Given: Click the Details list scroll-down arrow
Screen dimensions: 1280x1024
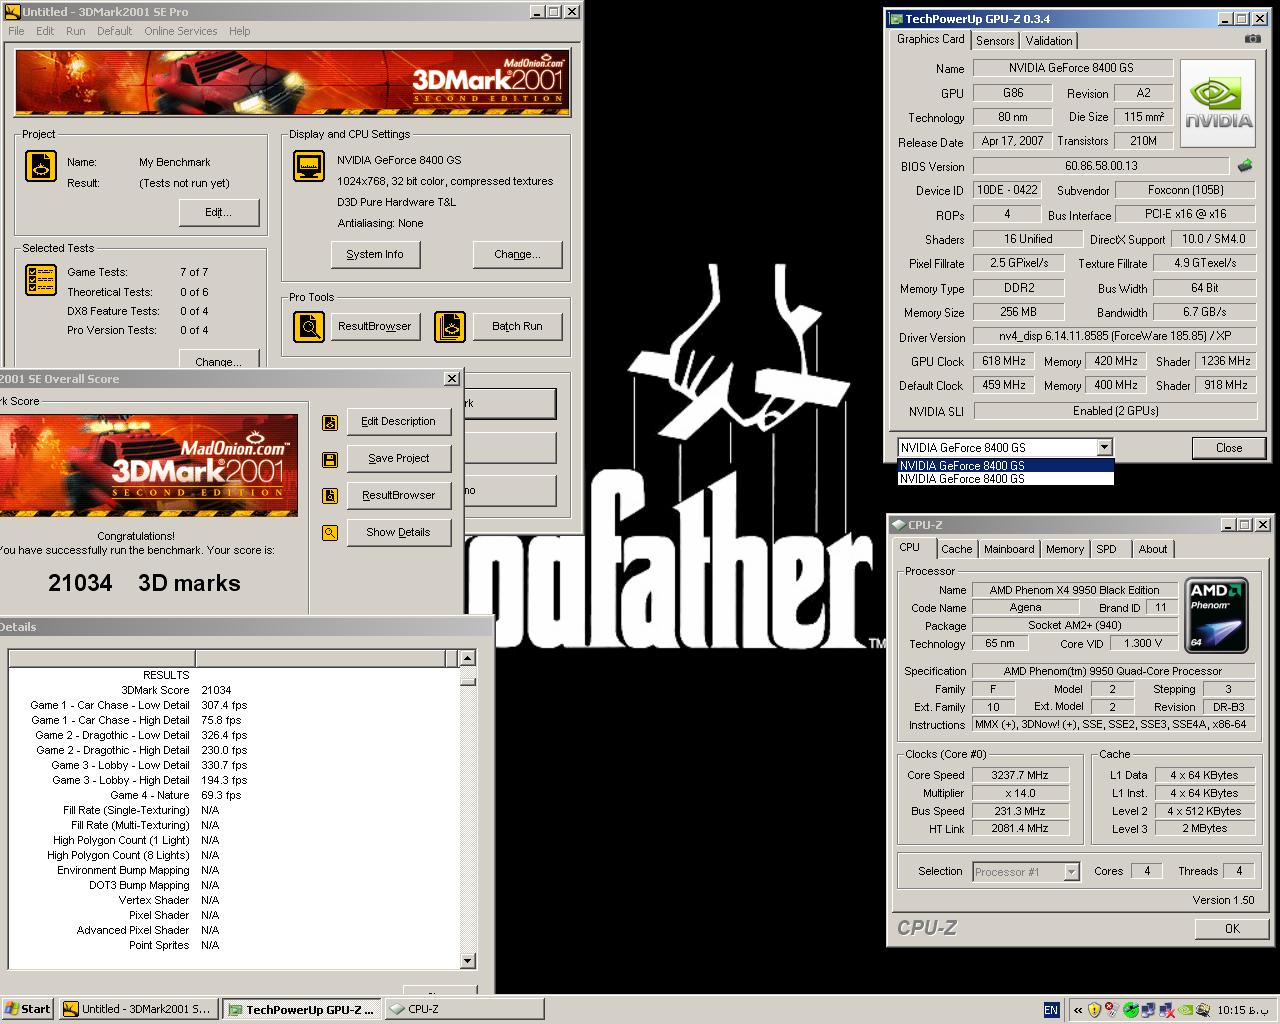Looking at the screenshot, I should pyautogui.click(x=467, y=961).
